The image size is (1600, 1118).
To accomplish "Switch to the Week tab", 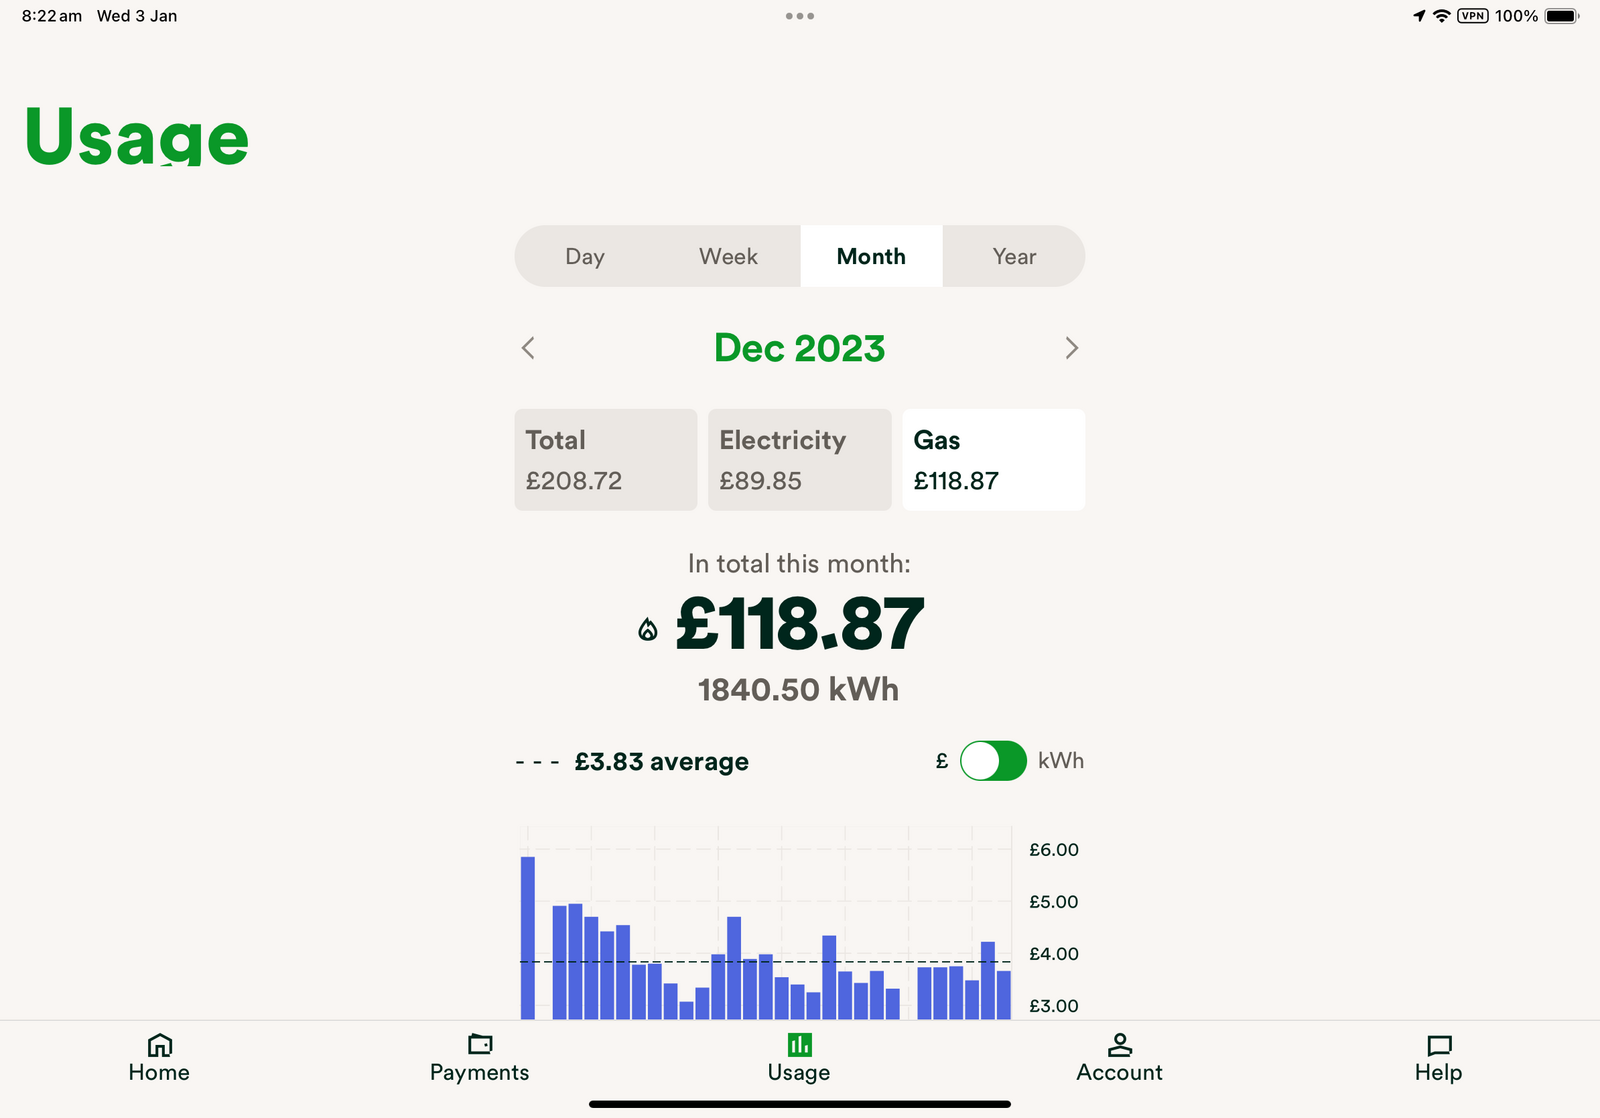I will (728, 257).
